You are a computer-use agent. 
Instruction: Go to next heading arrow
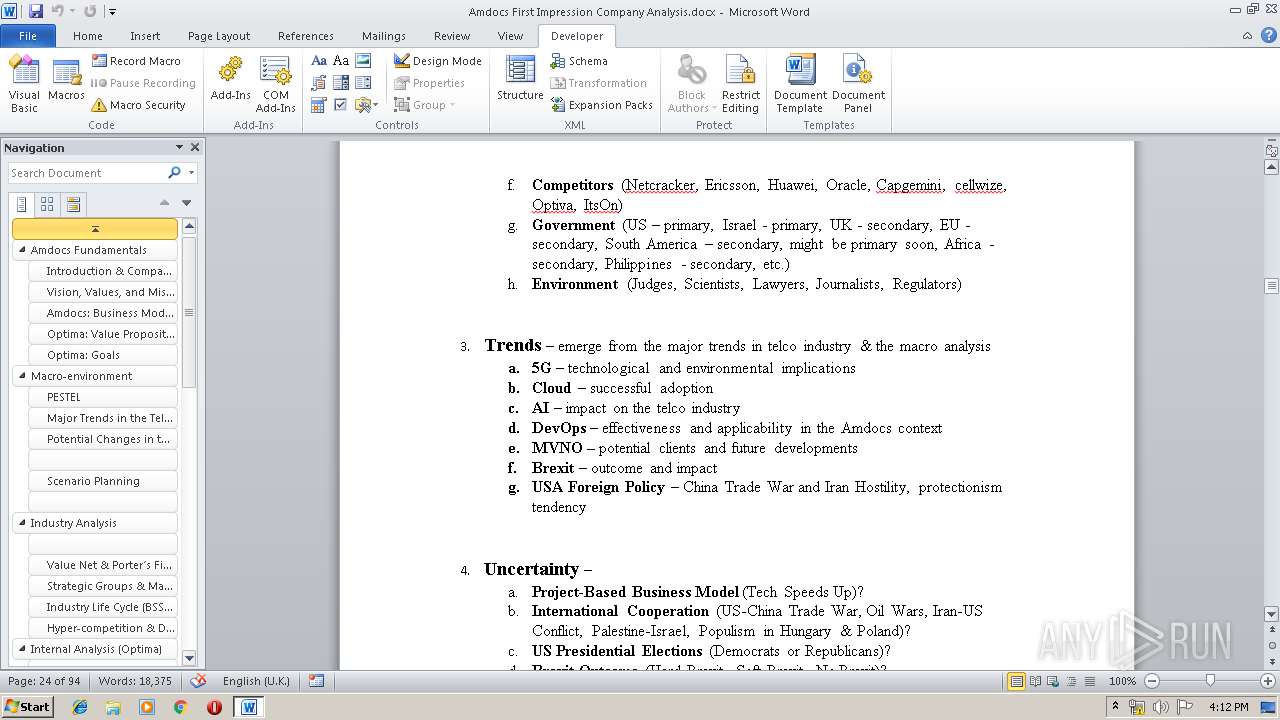point(186,203)
